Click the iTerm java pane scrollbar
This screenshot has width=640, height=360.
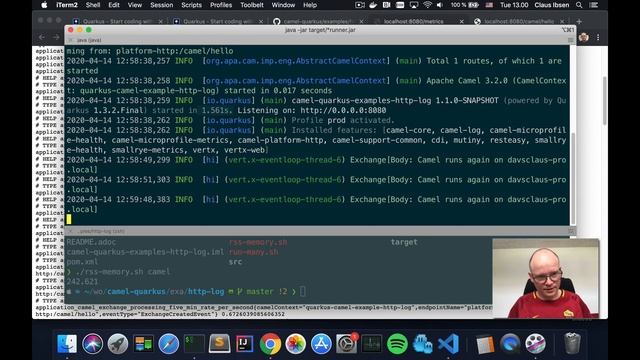(x=573, y=178)
